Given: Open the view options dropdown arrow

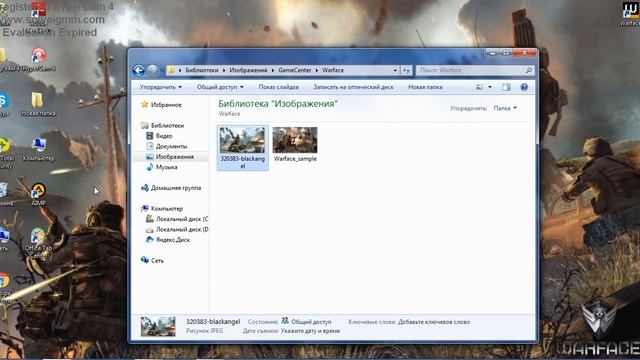Looking at the screenshot, I should 490,87.
